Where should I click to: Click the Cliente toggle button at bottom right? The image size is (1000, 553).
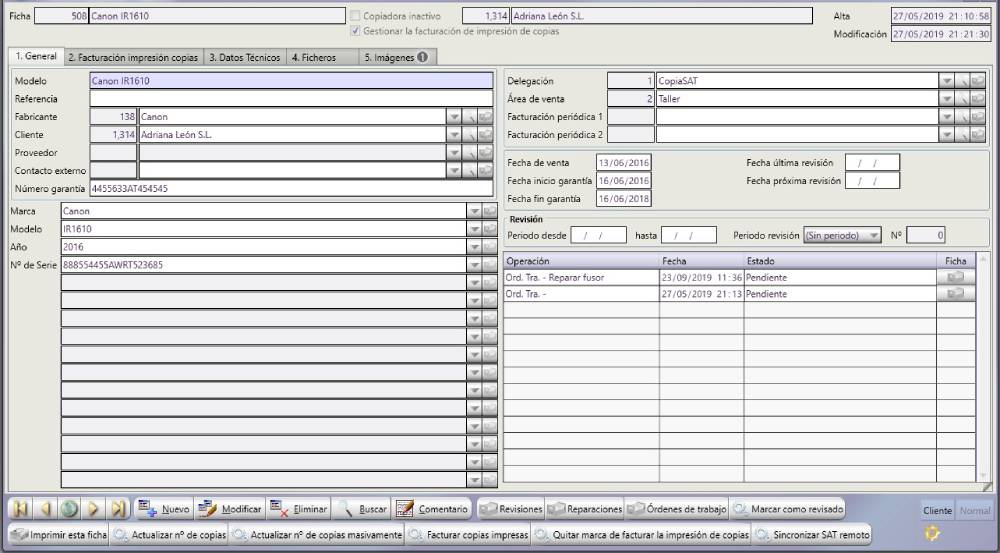[938, 510]
